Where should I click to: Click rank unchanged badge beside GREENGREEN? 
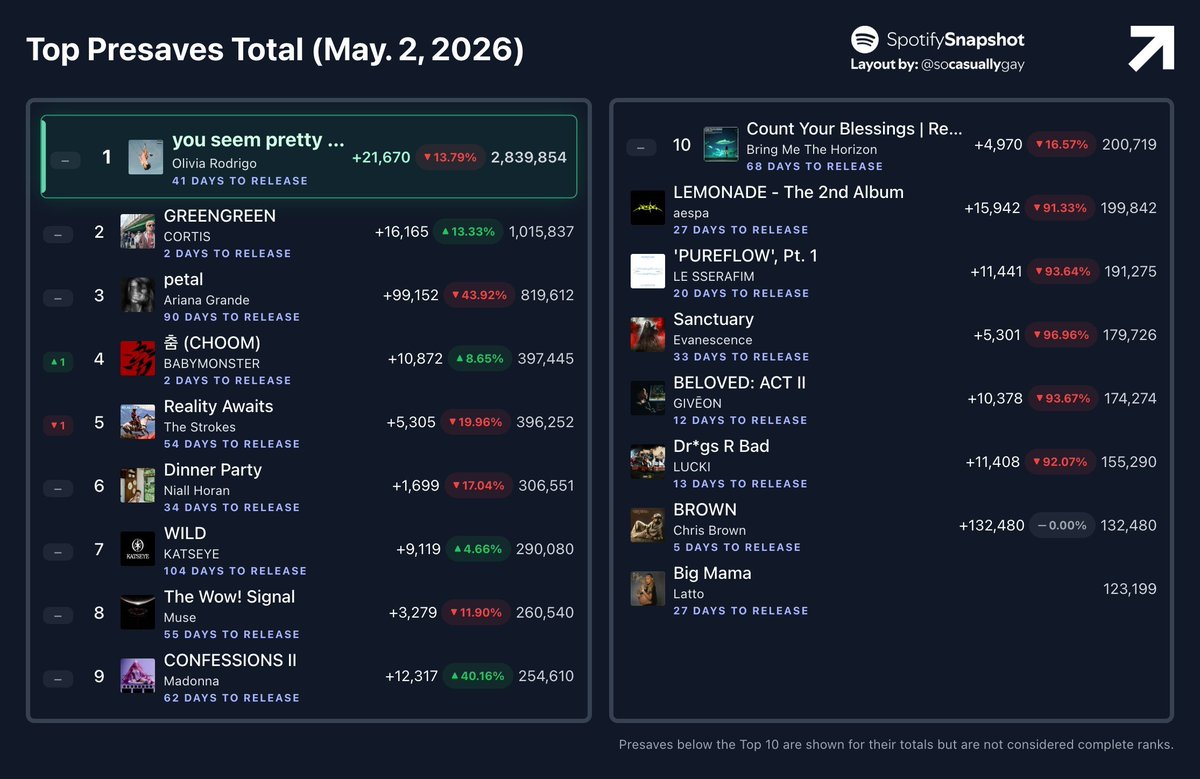58,235
